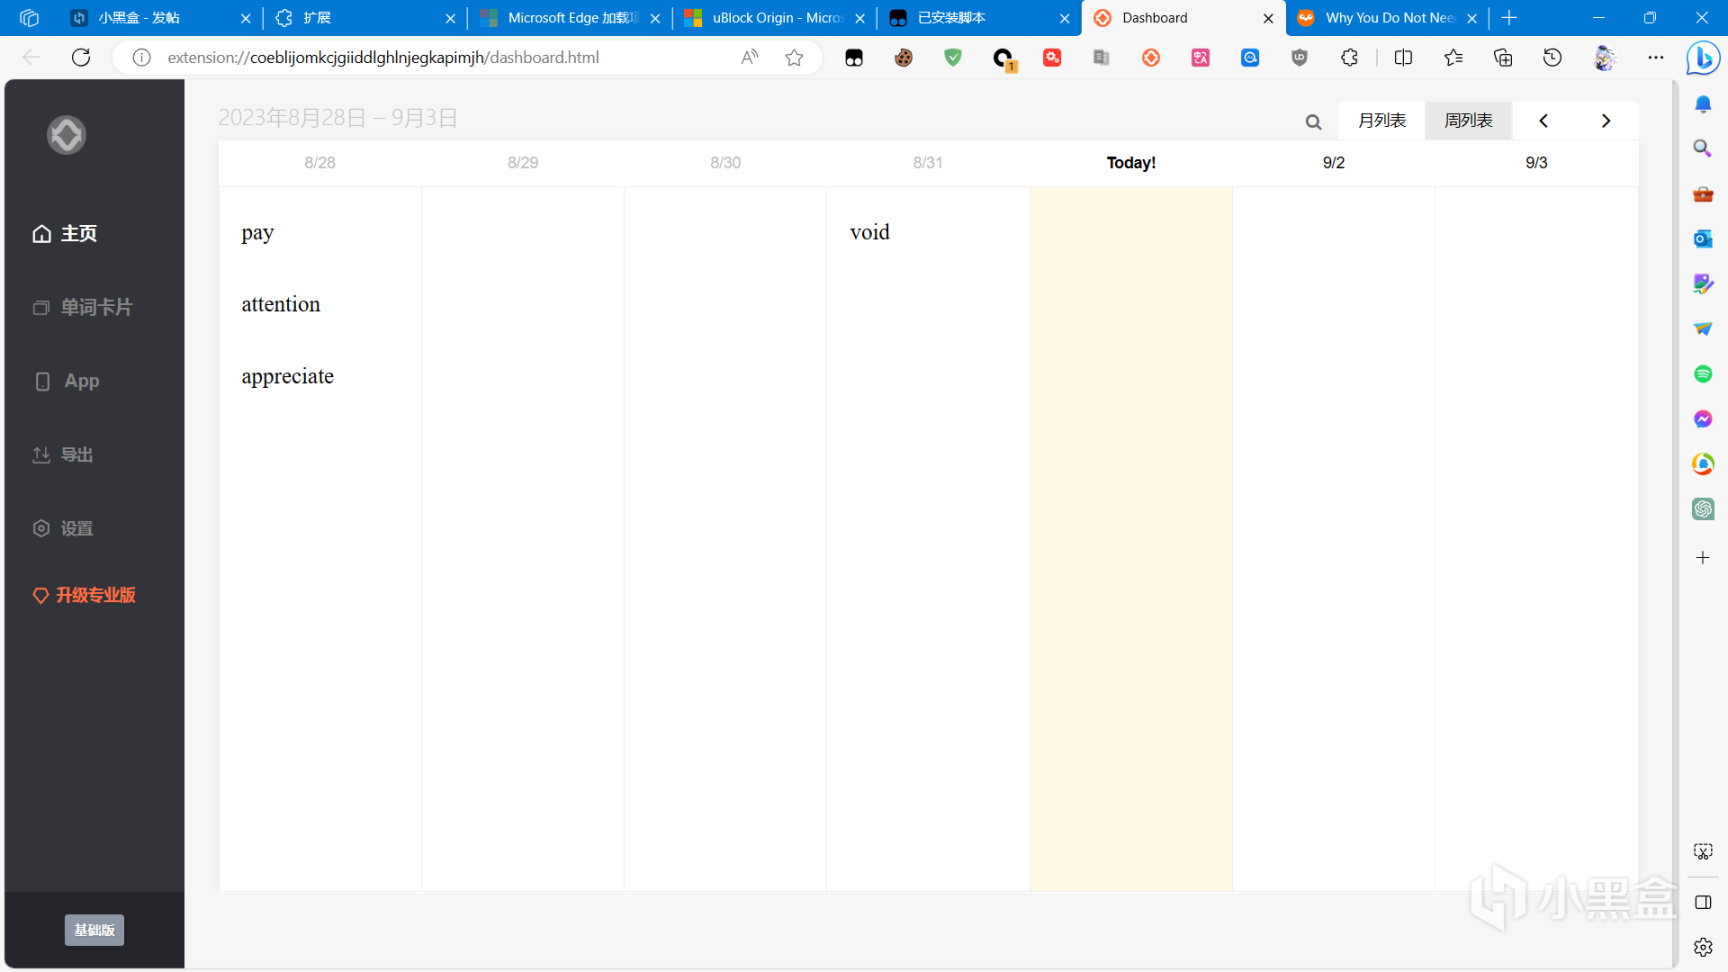The image size is (1728, 972).
Task: Click the 8/31 column header
Action: tap(928, 163)
